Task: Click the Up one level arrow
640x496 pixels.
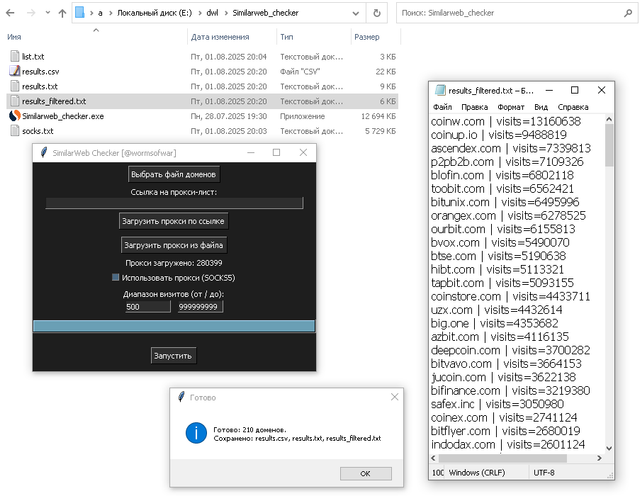Action: coord(62,13)
